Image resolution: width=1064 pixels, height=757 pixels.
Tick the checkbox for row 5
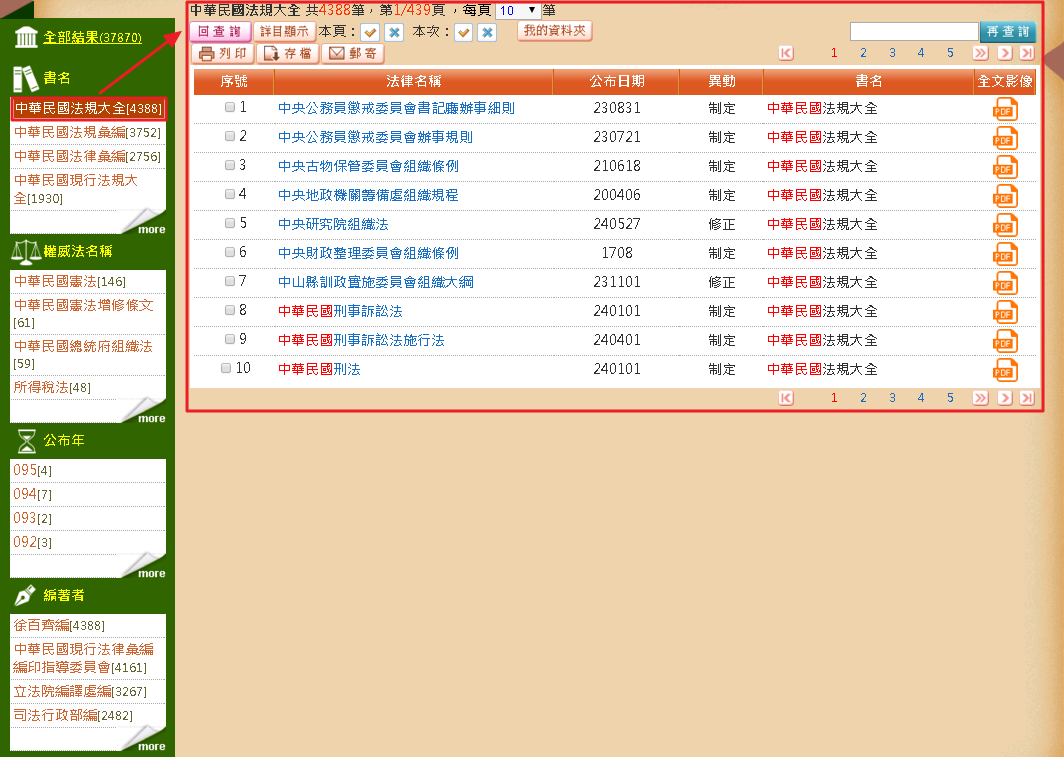pos(230,223)
